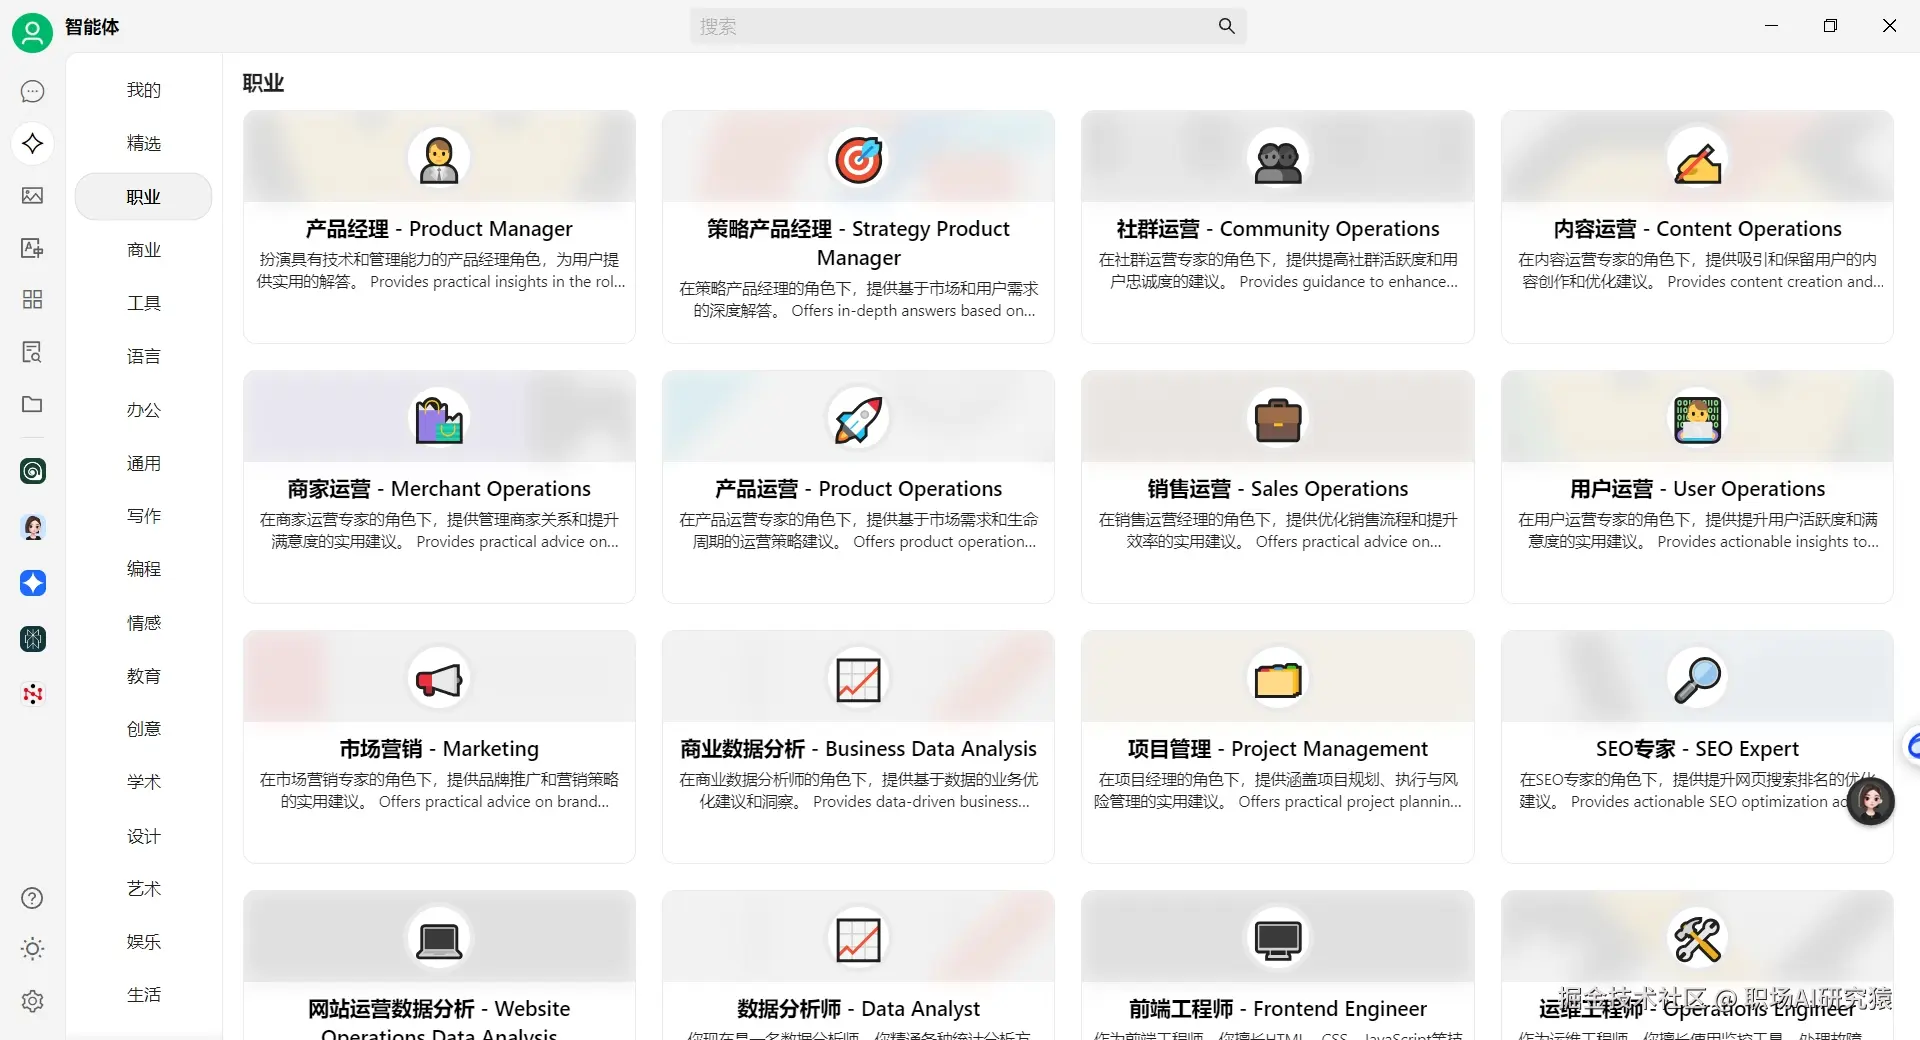Switch to the 职业 category tab
The width and height of the screenshot is (1920, 1040).
click(x=143, y=196)
